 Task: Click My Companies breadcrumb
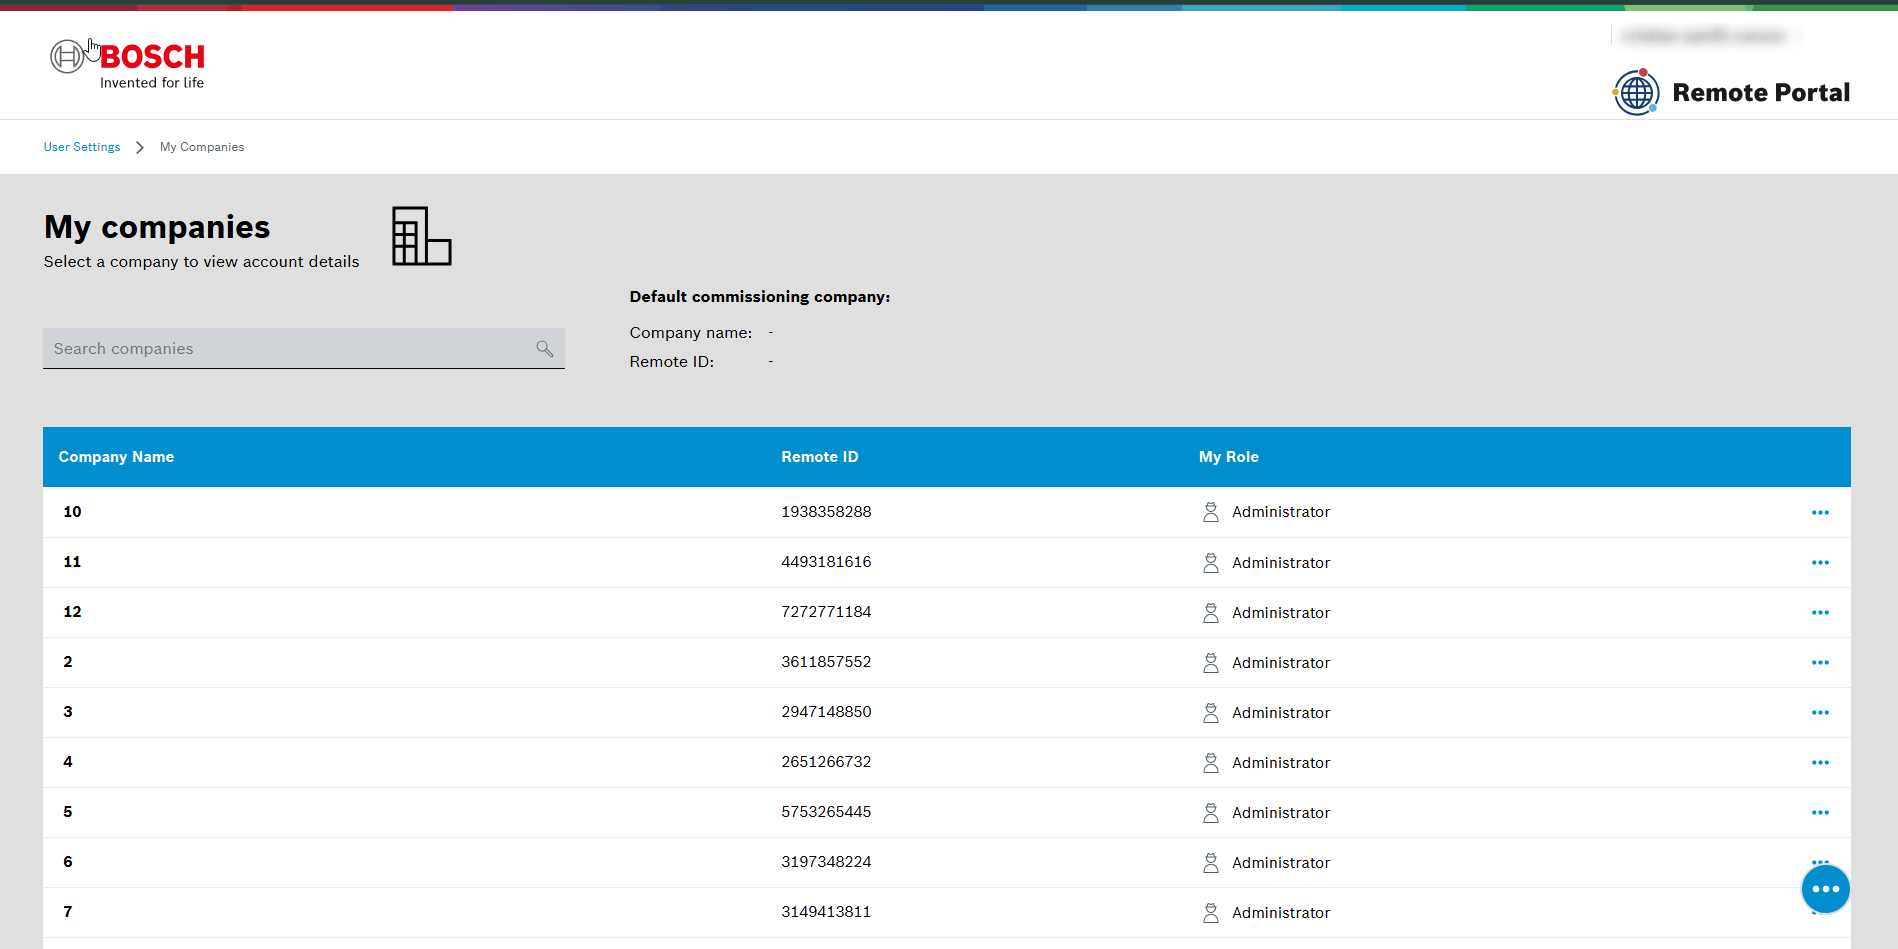coord(202,147)
